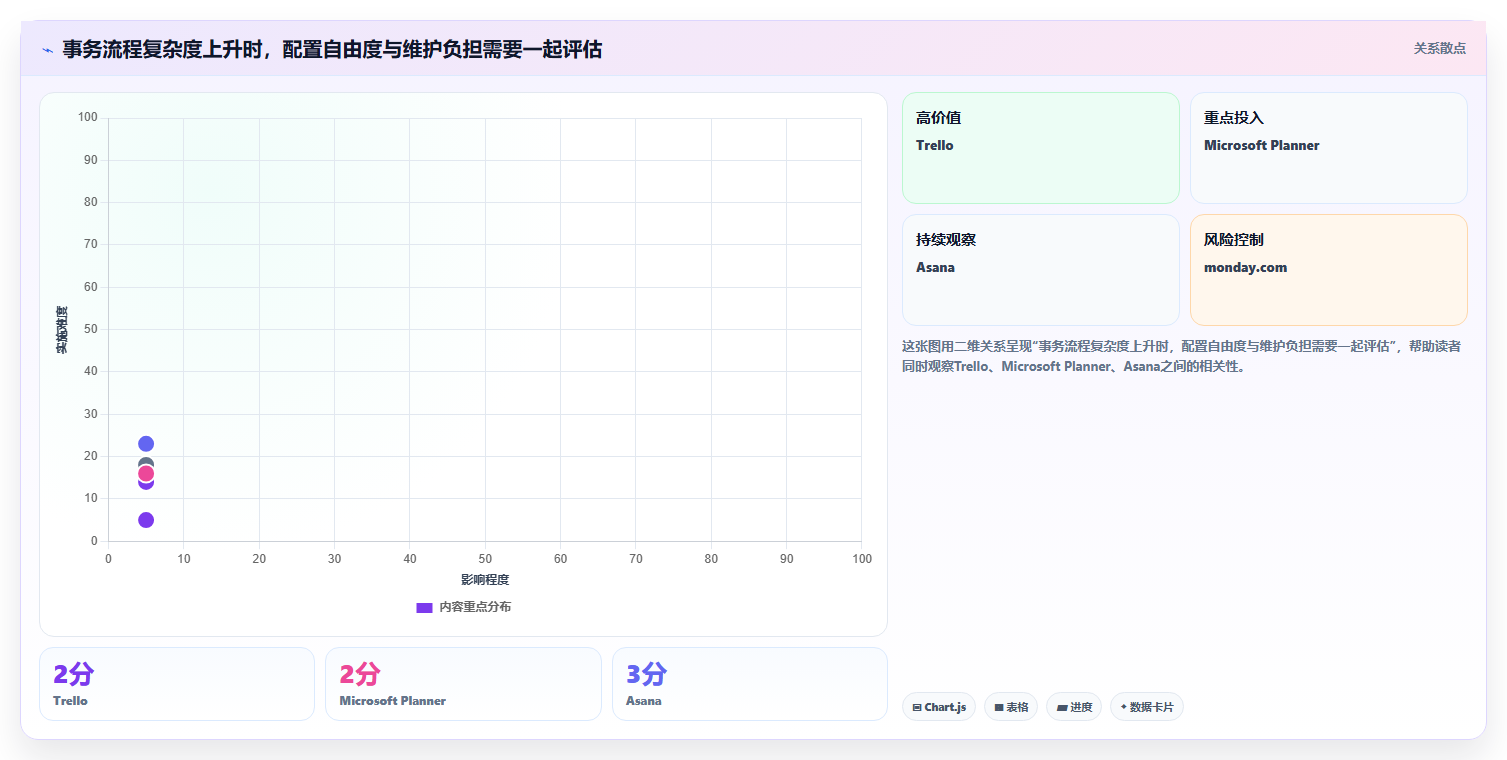Viewport: 1507px width, 760px height.
Task: Select the pink scatter point near 16
Action: coord(146,474)
